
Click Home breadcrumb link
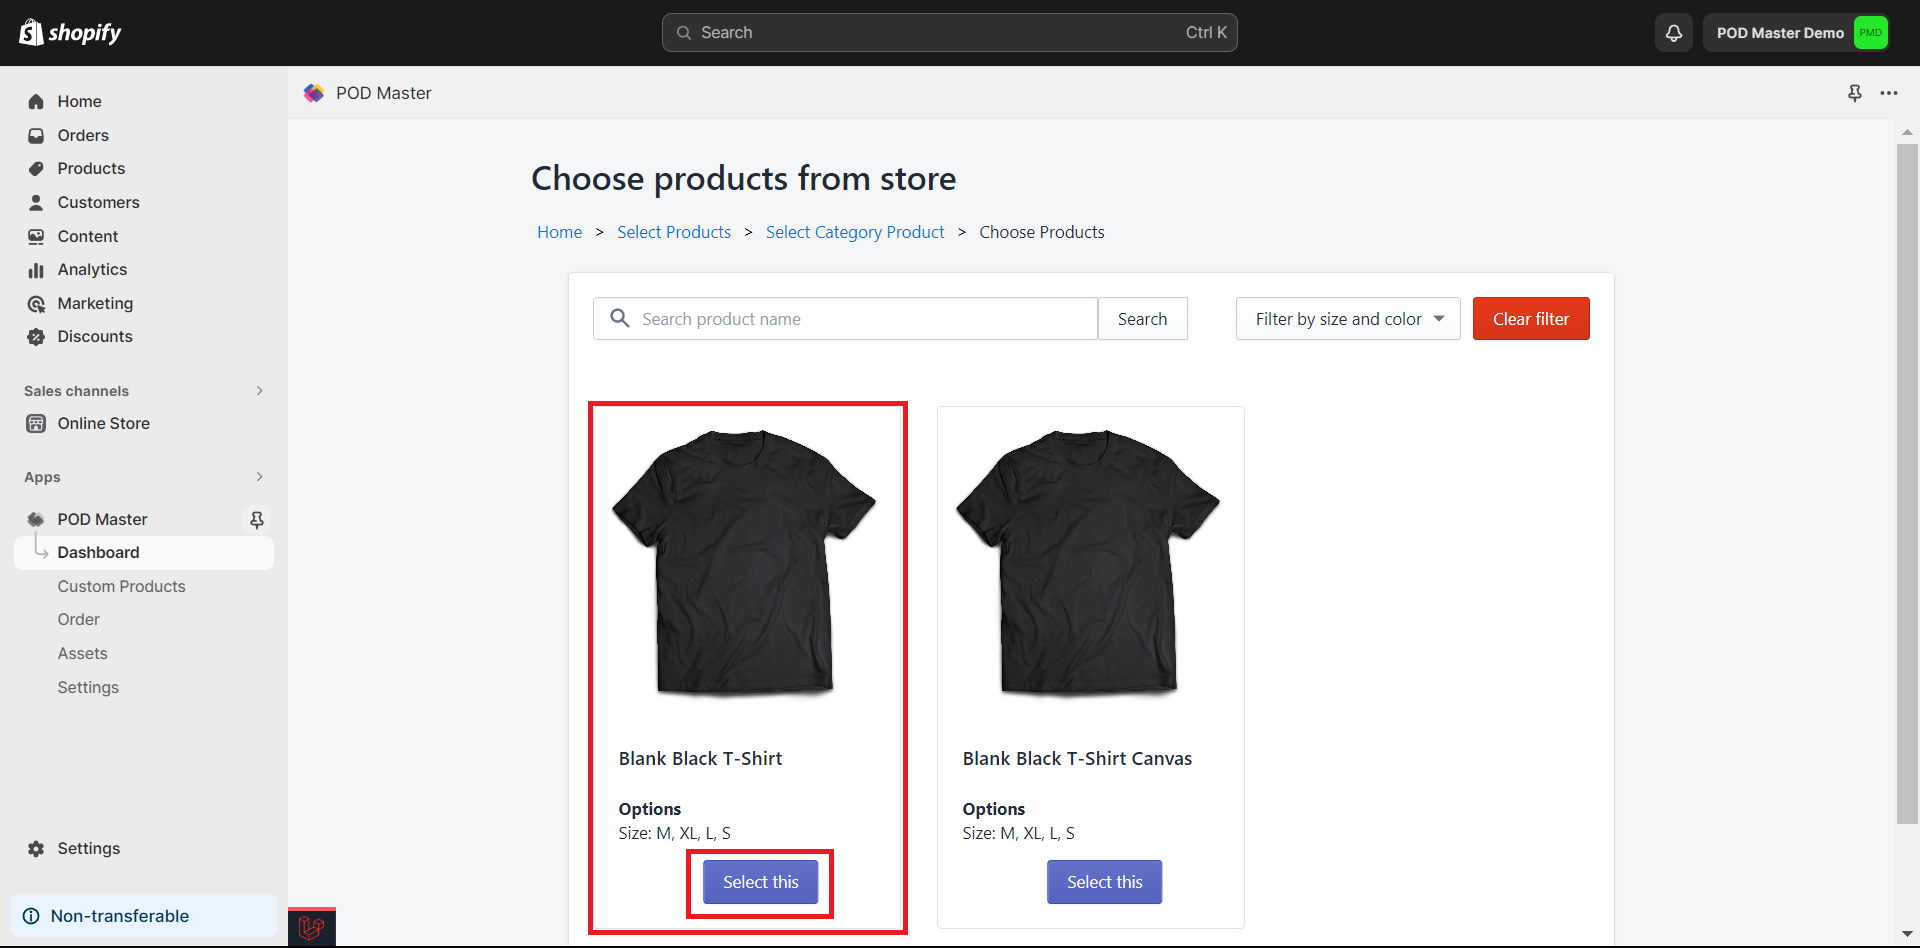[559, 232]
